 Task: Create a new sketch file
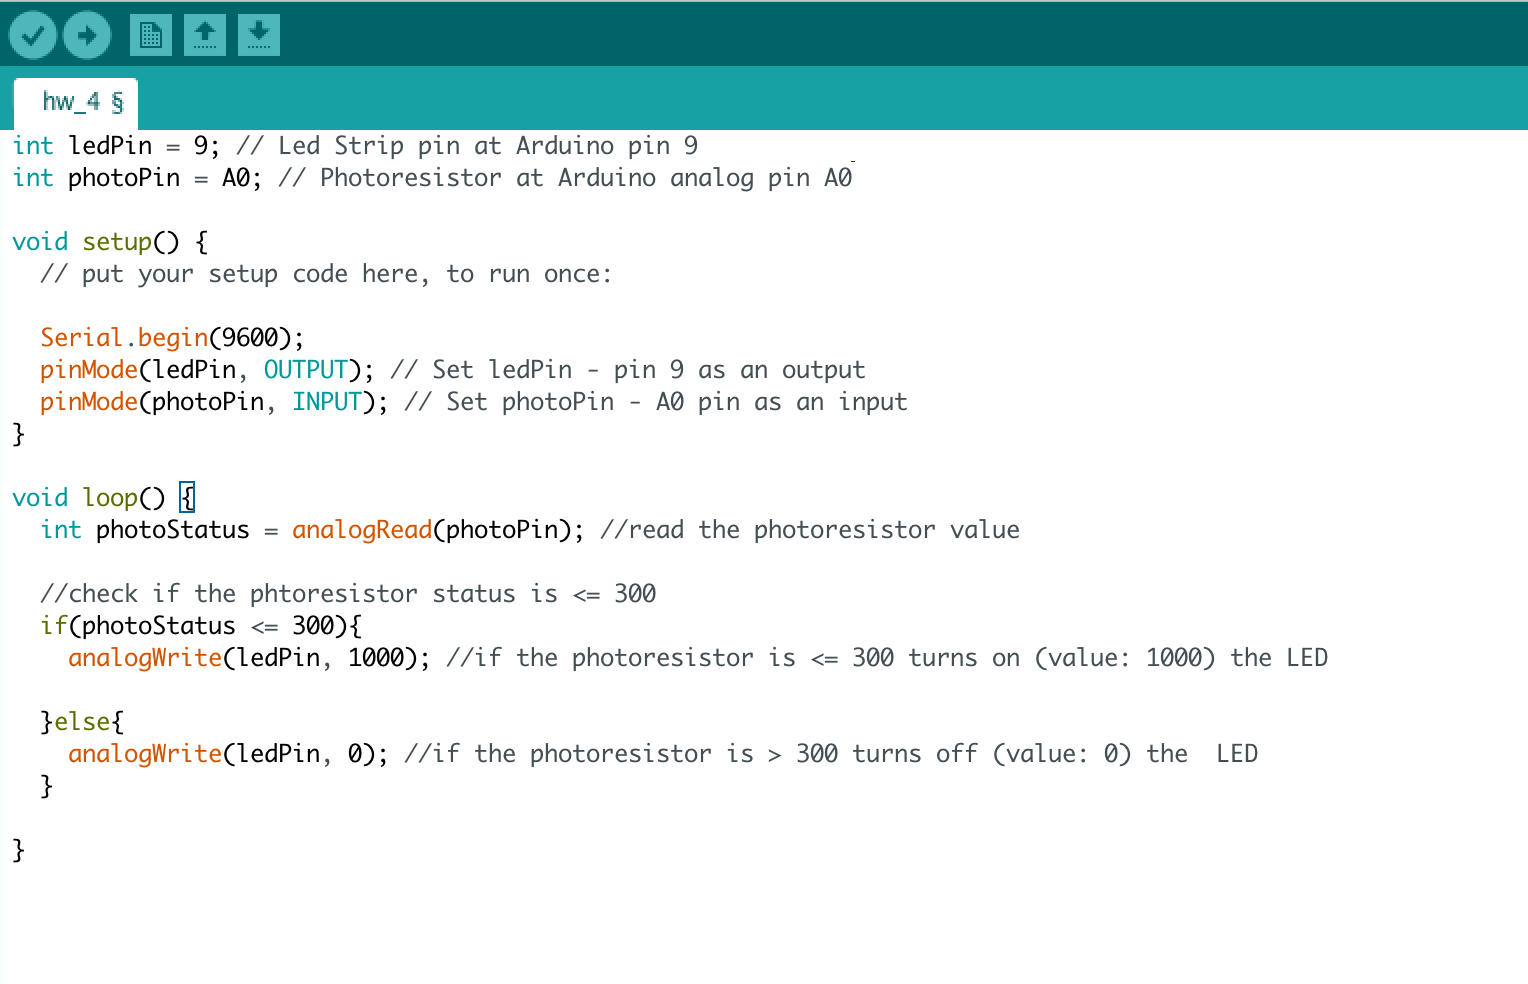pos(151,36)
